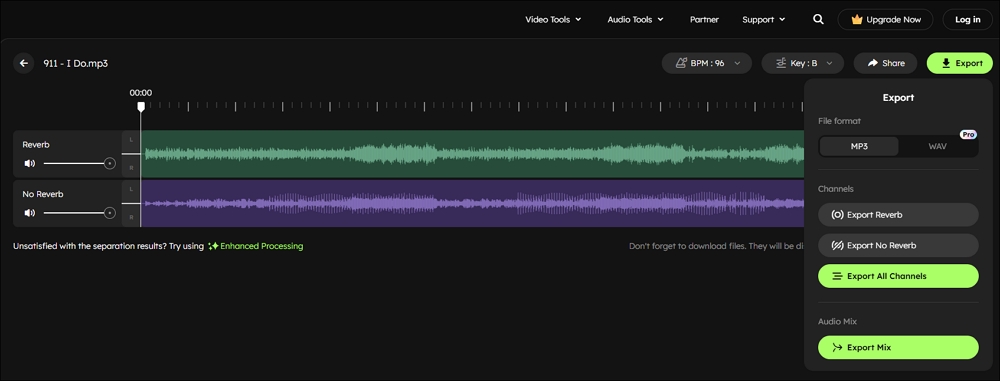Adjust the Reverb track volume slider
The height and width of the screenshot is (381, 1000).
point(79,163)
